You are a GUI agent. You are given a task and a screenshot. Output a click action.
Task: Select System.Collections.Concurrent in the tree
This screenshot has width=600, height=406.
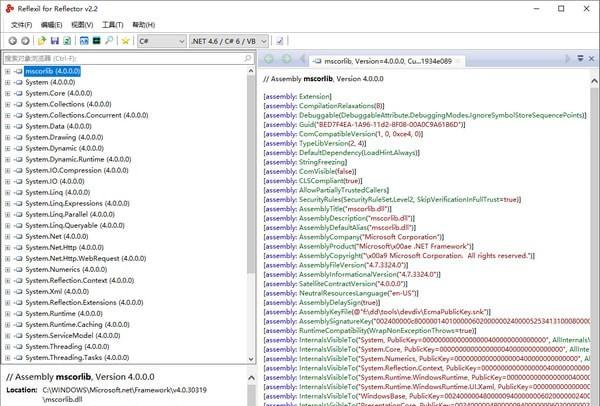pyautogui.click(x=86, y=115)
